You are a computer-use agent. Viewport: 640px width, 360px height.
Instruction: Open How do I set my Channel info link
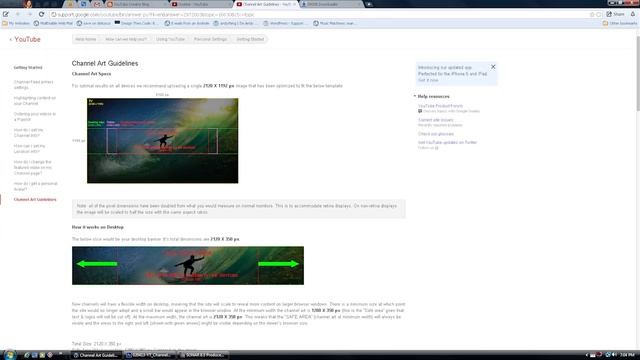29,133
